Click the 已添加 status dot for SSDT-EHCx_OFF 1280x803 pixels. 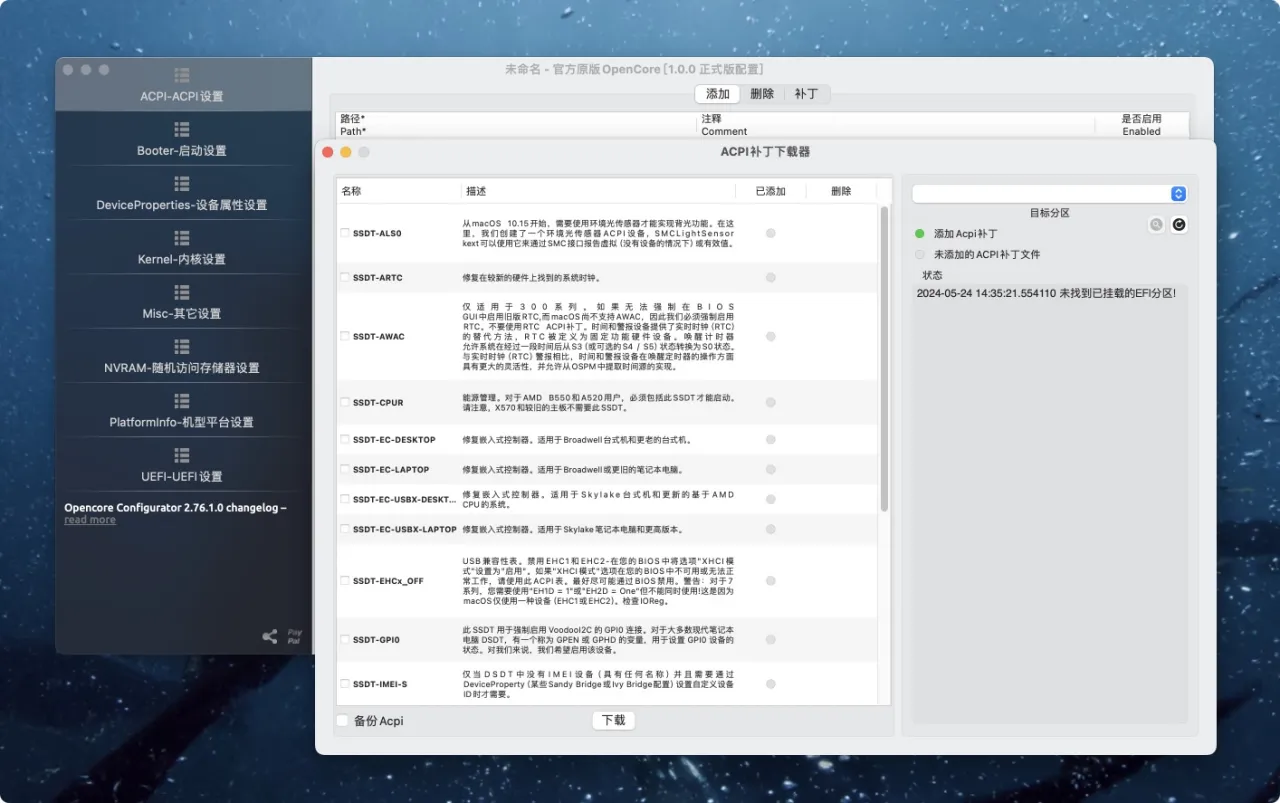pos(770,581)
